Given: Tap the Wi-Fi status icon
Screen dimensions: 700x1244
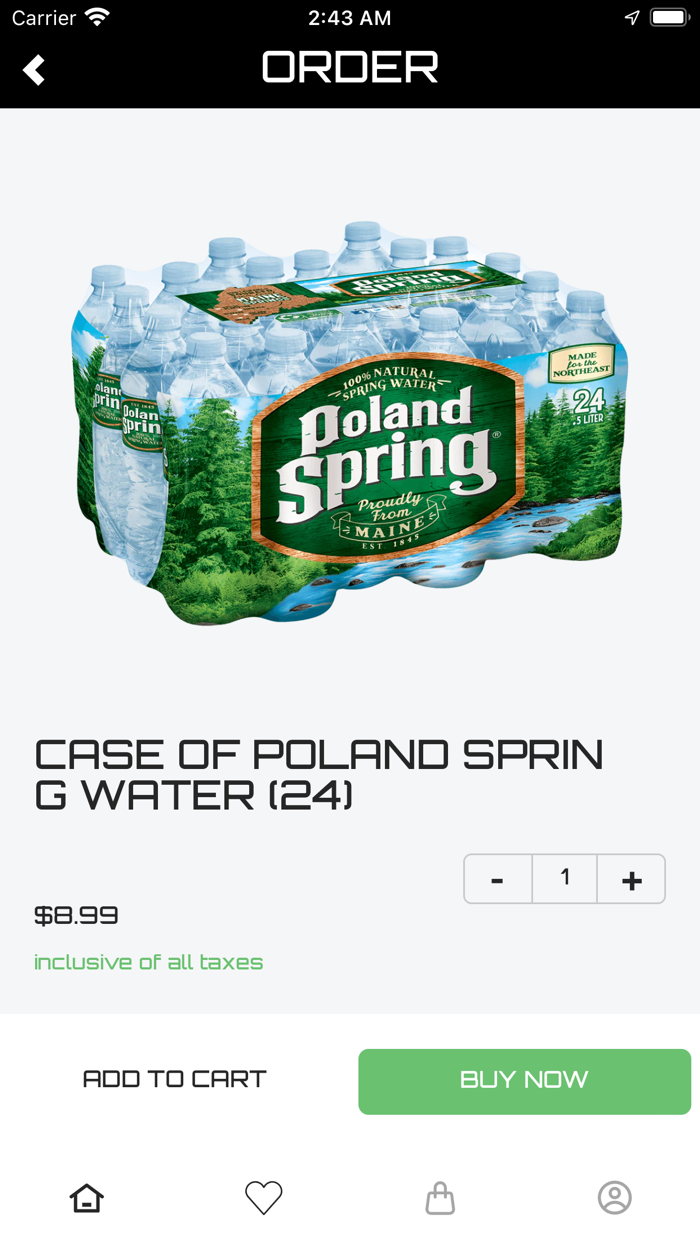Looking at the screenshot, I should (97, 17).
